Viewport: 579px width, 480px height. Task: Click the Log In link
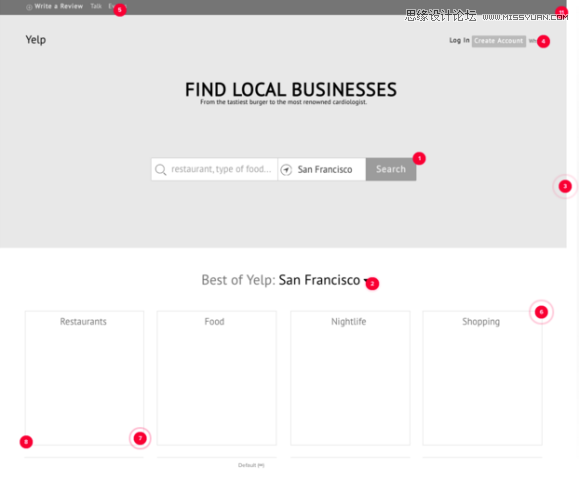pyautogui.click(x=459, y=40)
